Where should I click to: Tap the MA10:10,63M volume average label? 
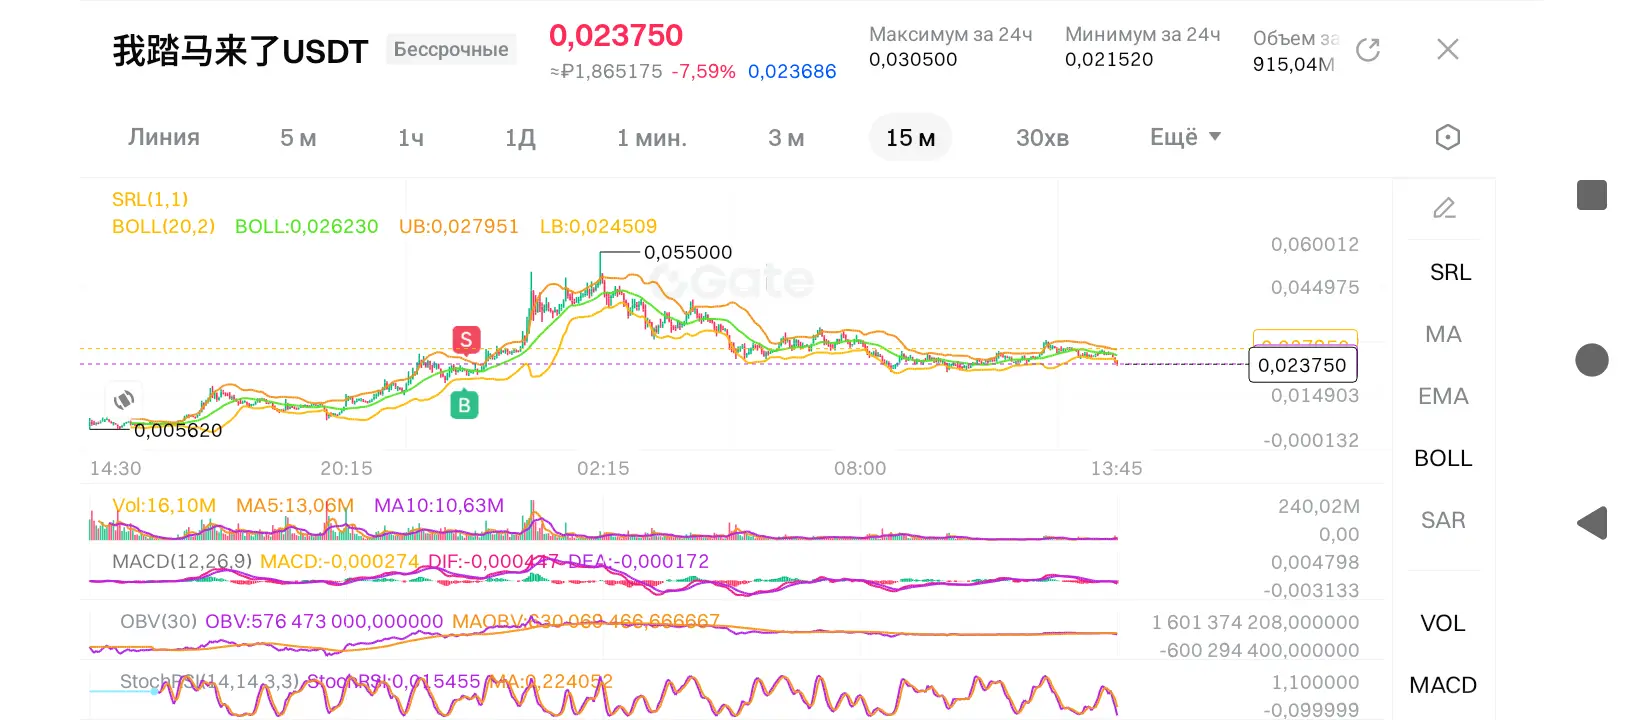tap(439, 505)
